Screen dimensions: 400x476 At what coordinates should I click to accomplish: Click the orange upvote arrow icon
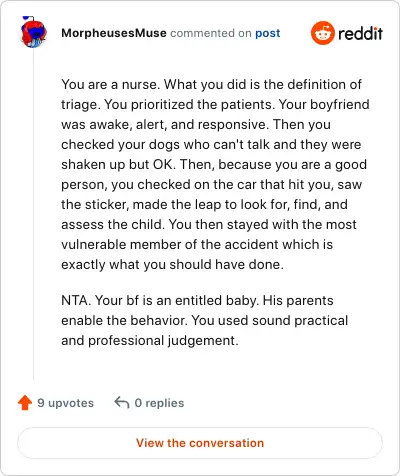(25, 403)
